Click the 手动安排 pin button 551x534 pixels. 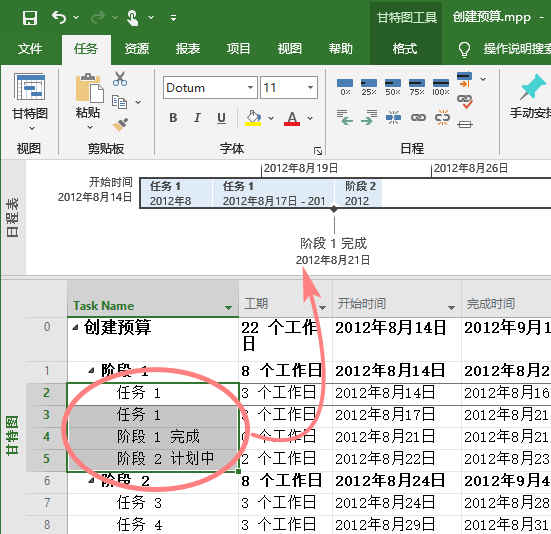tap(530, 96)
